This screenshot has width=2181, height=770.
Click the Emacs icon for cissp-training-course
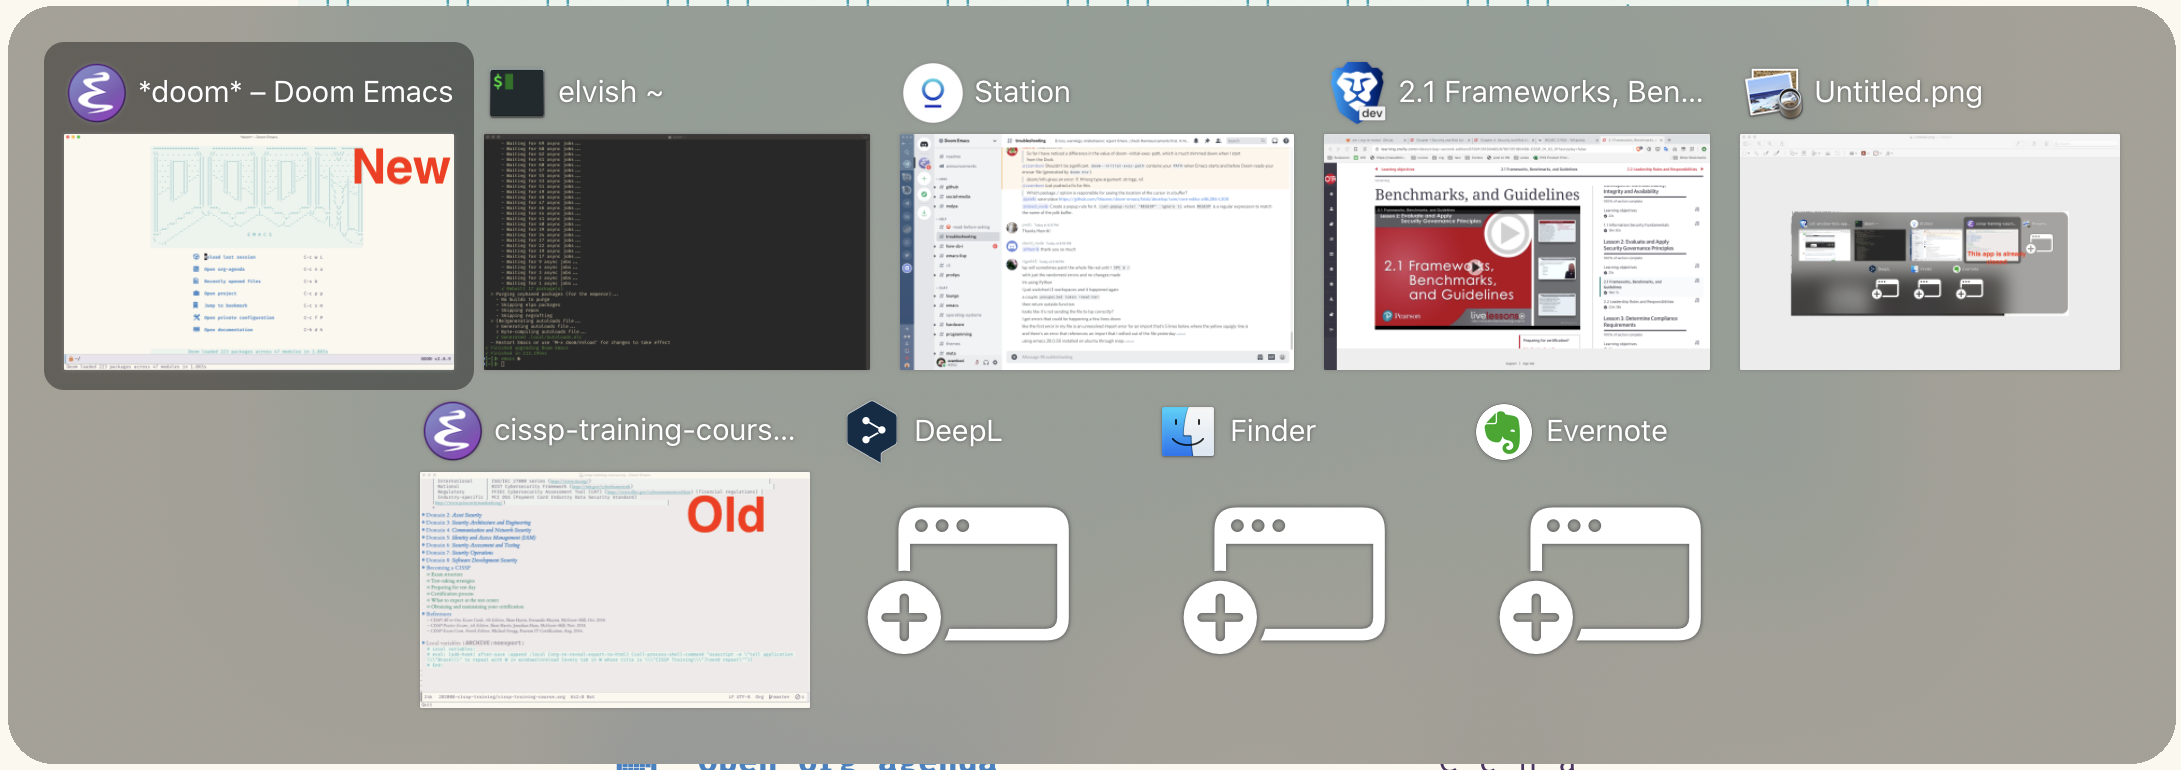[452, 431]
